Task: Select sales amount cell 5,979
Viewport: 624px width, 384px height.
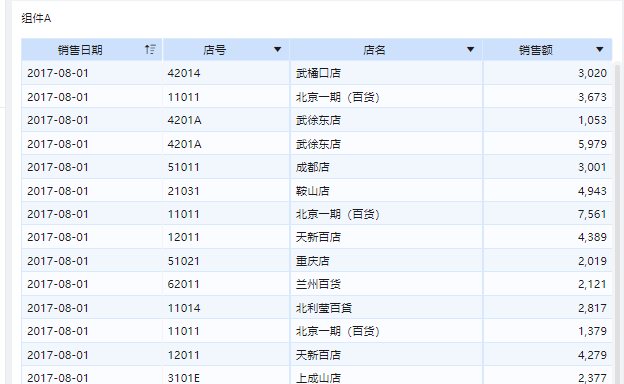Action: coord(548,144)
